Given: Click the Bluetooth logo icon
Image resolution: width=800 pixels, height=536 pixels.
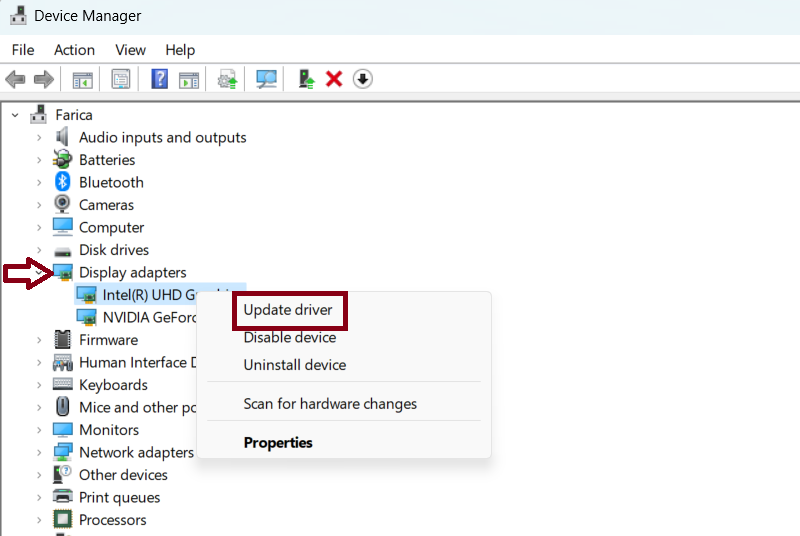Looking at the screenshot, I should 62,182.
